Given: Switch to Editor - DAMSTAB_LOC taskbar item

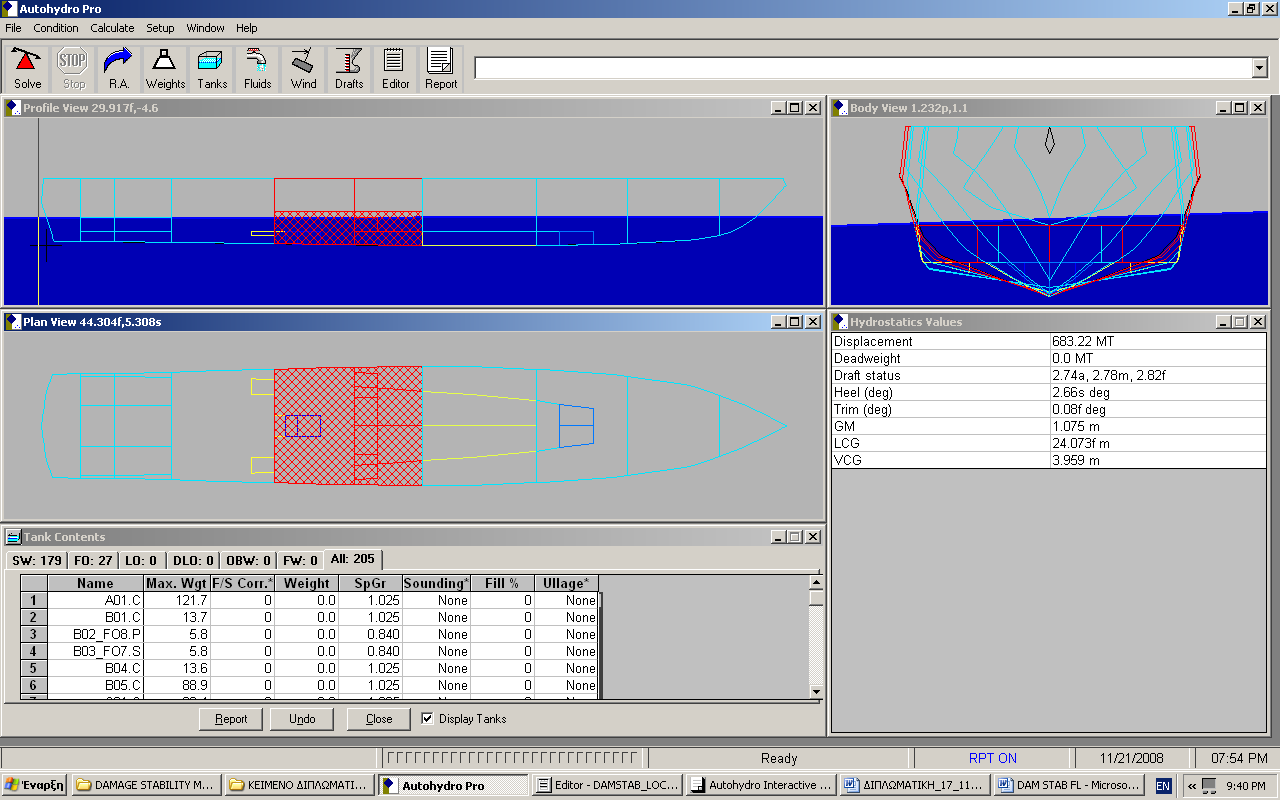Looking at the screenshot, I should [608, 785].
